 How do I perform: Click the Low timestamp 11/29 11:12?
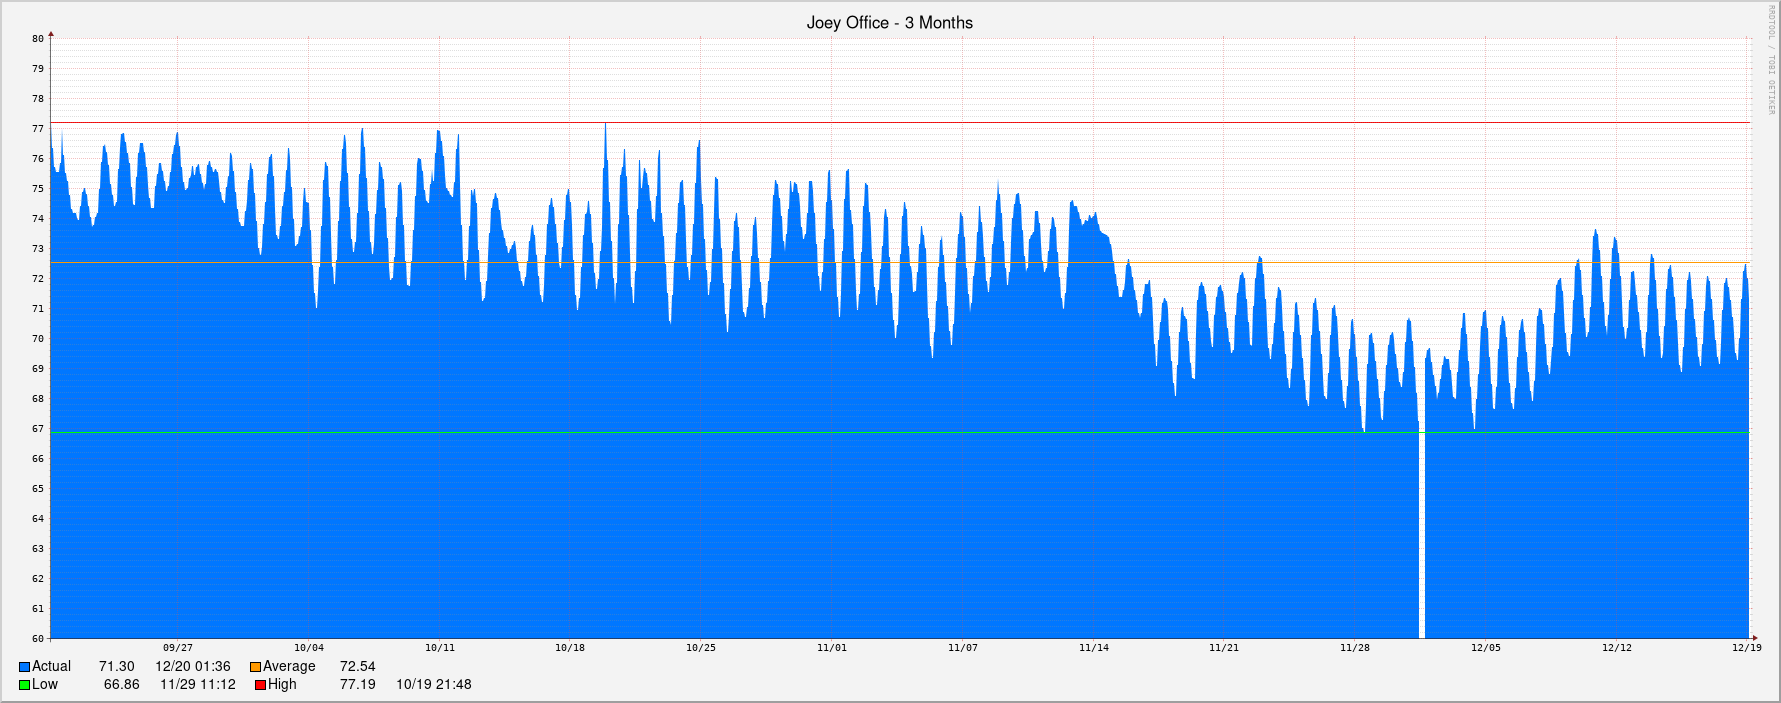click(x=198, y=685)
